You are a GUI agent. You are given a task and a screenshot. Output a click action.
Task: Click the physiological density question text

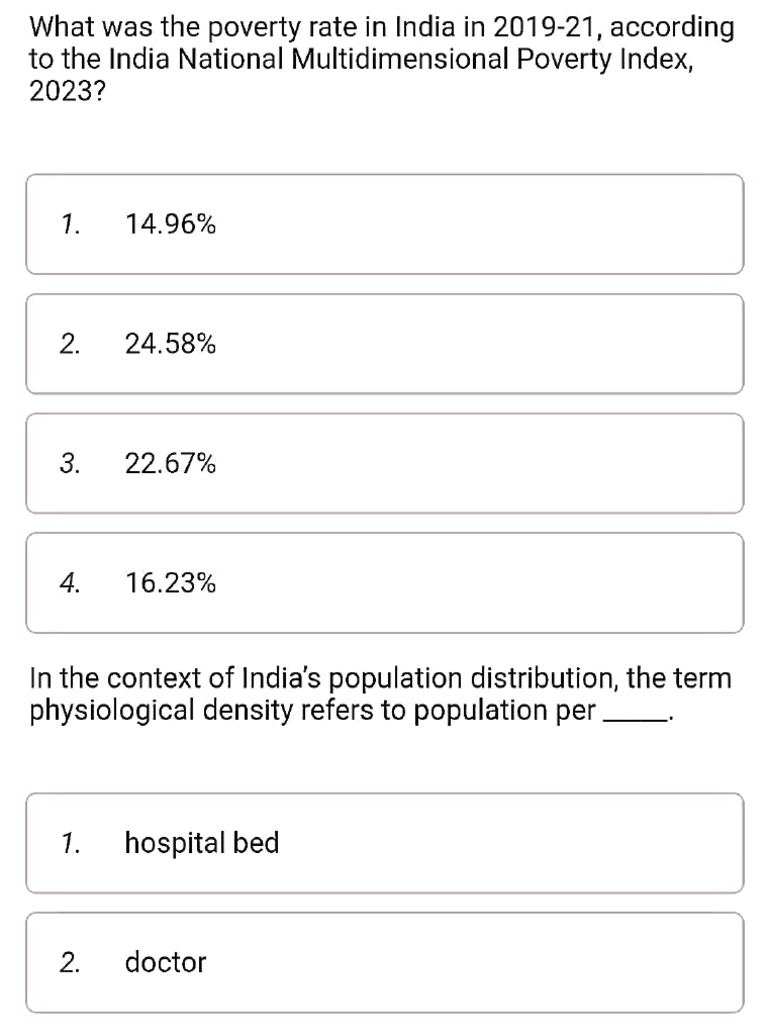point(380,695)
